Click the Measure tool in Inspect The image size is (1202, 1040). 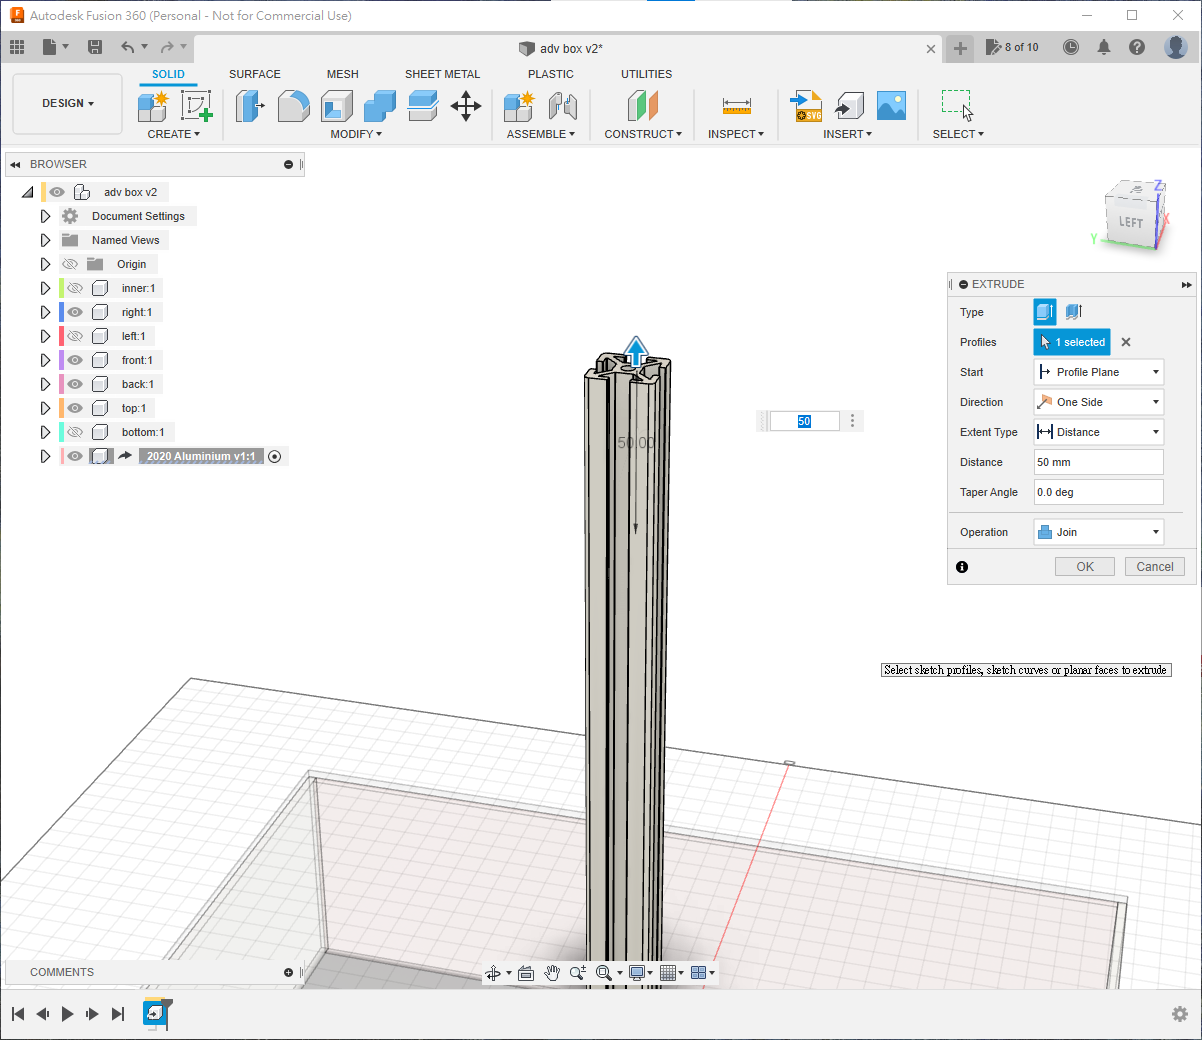pos(736,106)
